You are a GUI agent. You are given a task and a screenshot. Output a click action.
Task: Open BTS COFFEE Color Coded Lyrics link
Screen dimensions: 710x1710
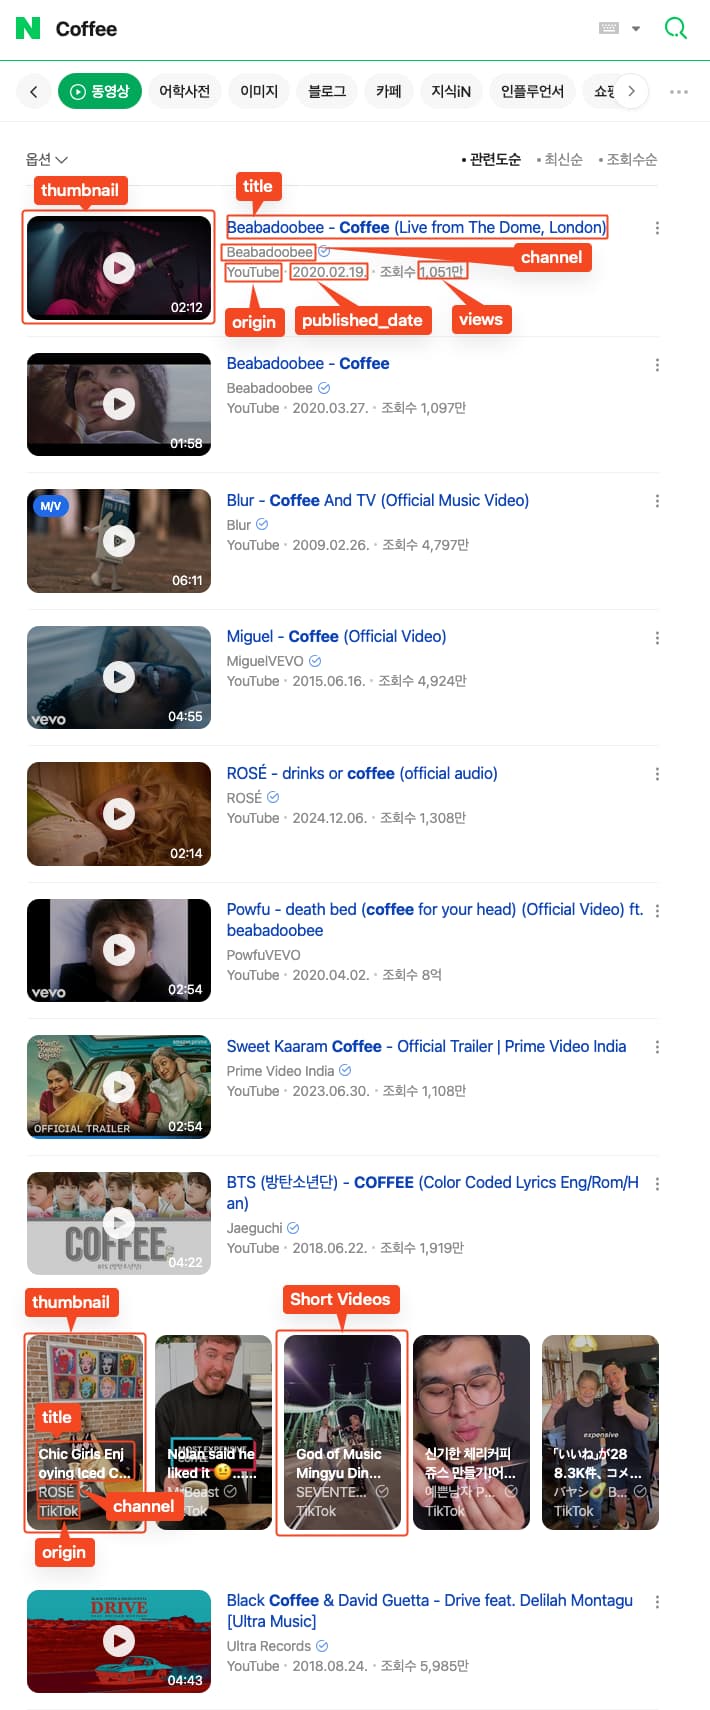(432, 1193)
